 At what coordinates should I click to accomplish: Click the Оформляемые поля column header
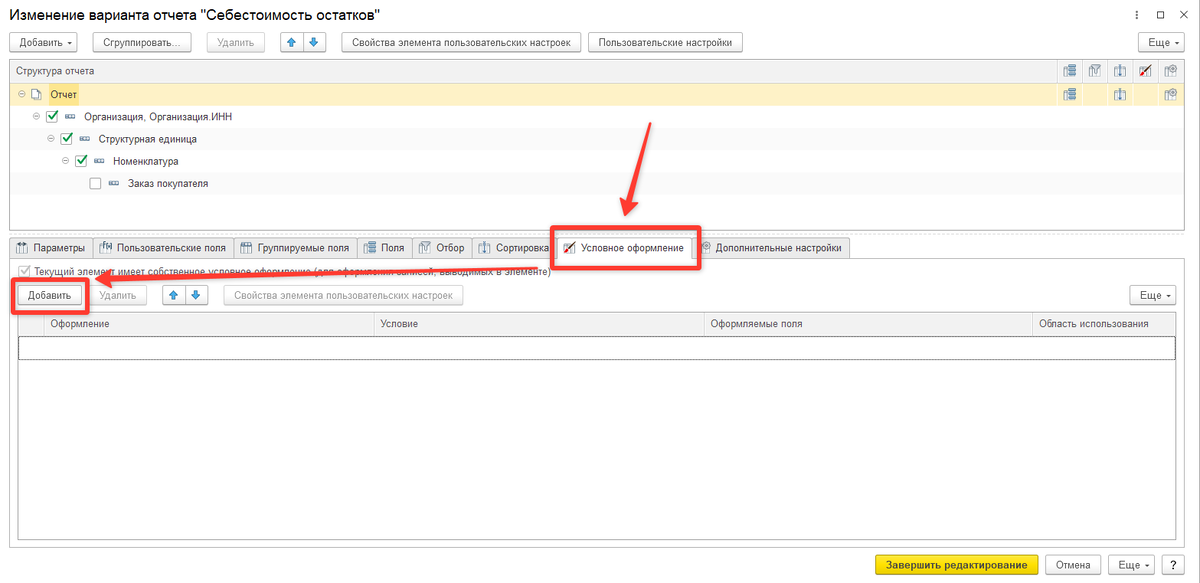point(867,324)
